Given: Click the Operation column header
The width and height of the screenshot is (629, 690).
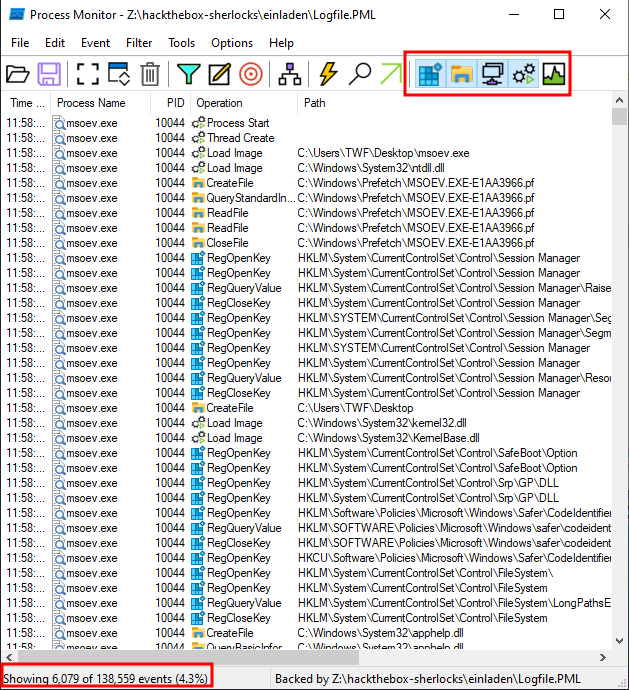Looking at the screenshot, I should (219, 103).
